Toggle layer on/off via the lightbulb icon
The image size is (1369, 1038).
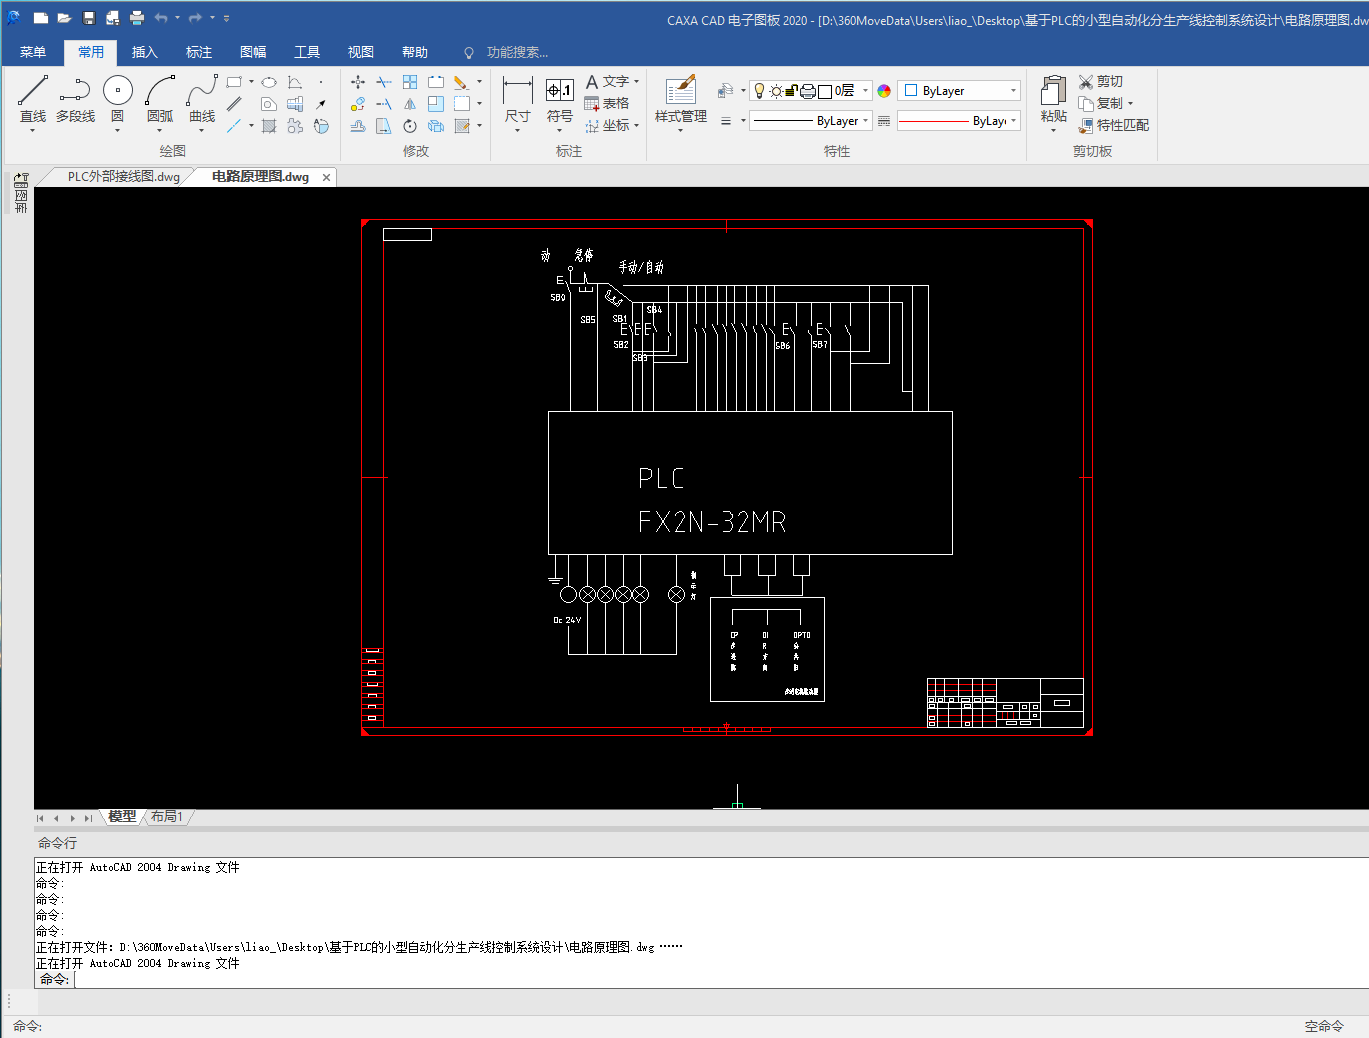tap(759, 91)
